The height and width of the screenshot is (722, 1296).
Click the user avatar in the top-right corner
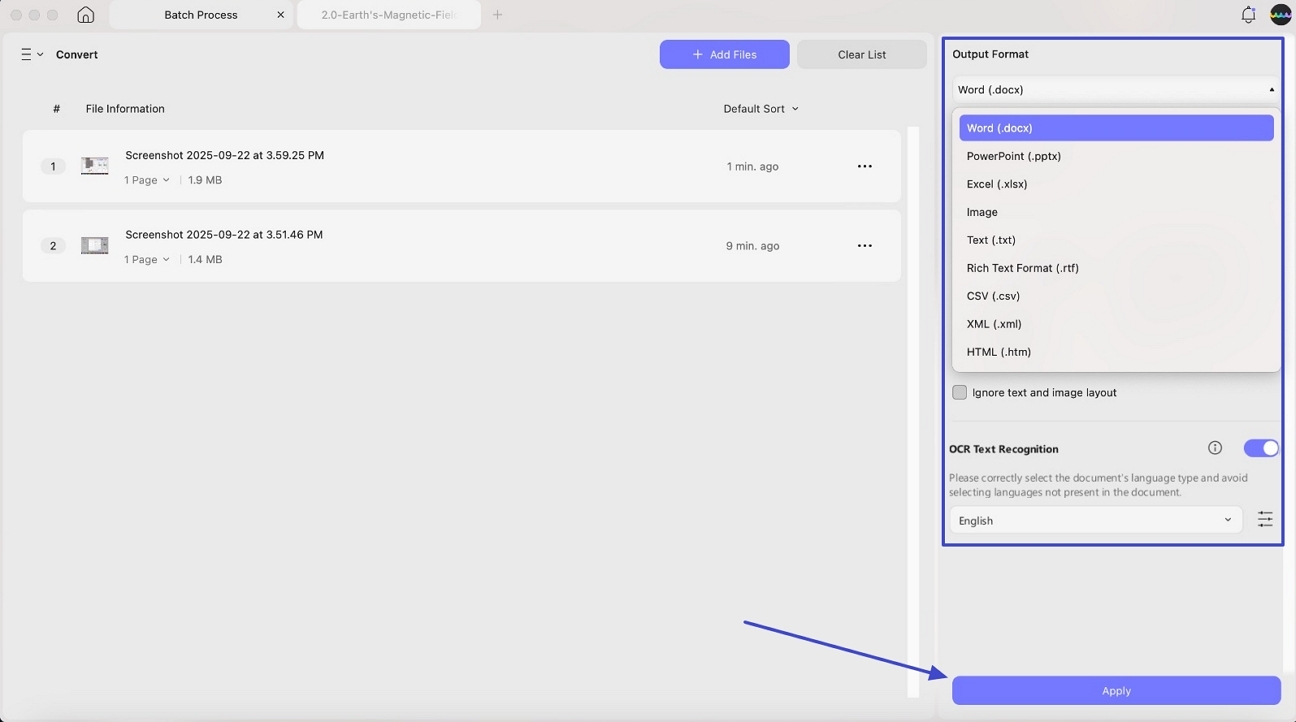click(1281, 14)
